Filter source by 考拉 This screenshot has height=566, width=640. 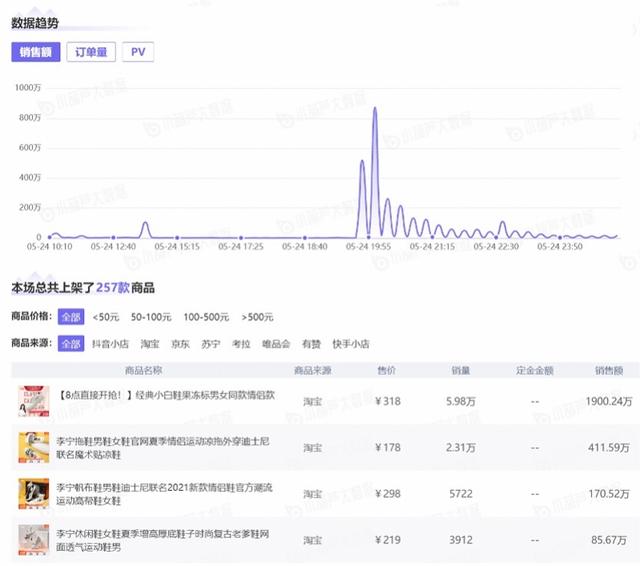[241, 344]
